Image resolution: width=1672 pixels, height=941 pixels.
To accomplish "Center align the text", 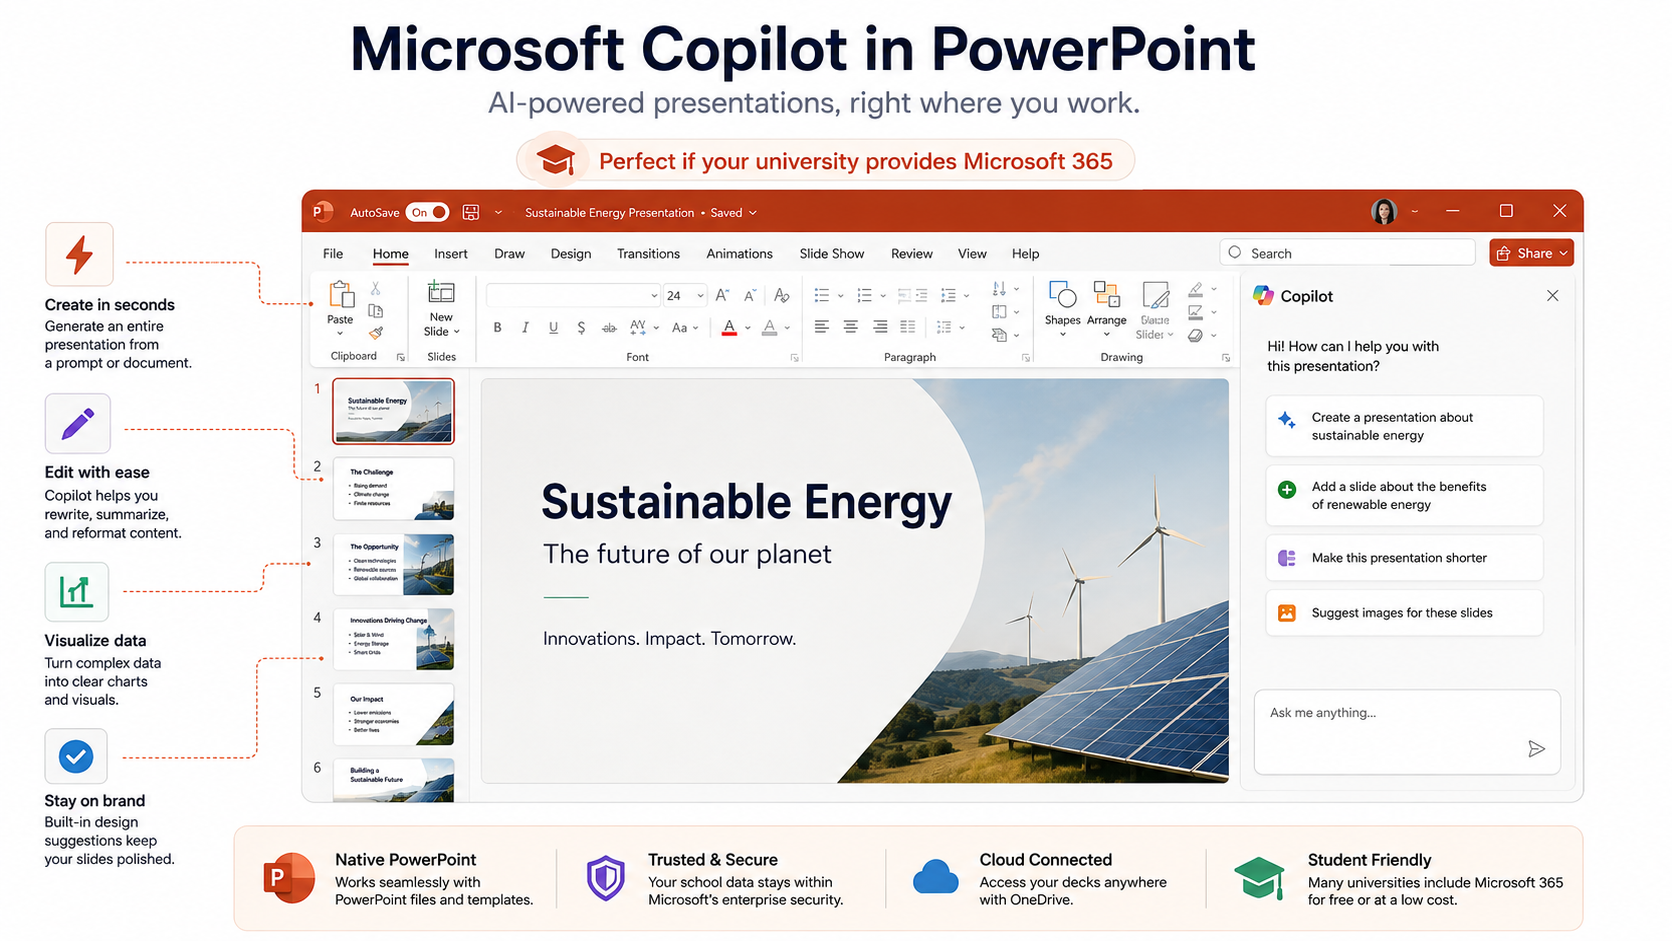I will pyautogui.click(x=851, y=327).
